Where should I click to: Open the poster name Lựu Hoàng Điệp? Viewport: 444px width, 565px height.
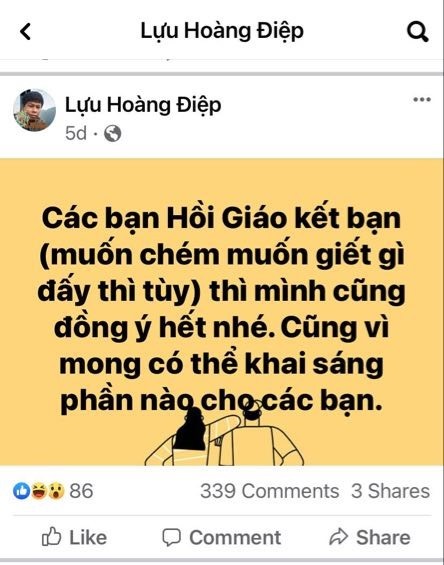point(143,105)
